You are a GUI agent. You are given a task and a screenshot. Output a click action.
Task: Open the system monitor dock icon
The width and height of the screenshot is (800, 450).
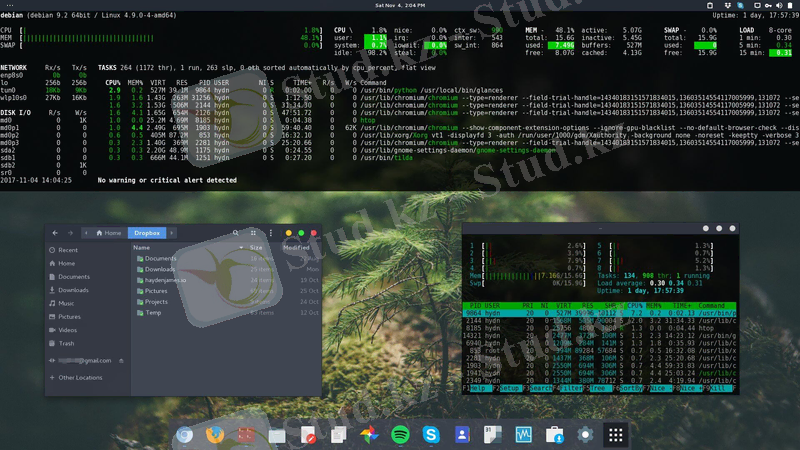point(523,435)
